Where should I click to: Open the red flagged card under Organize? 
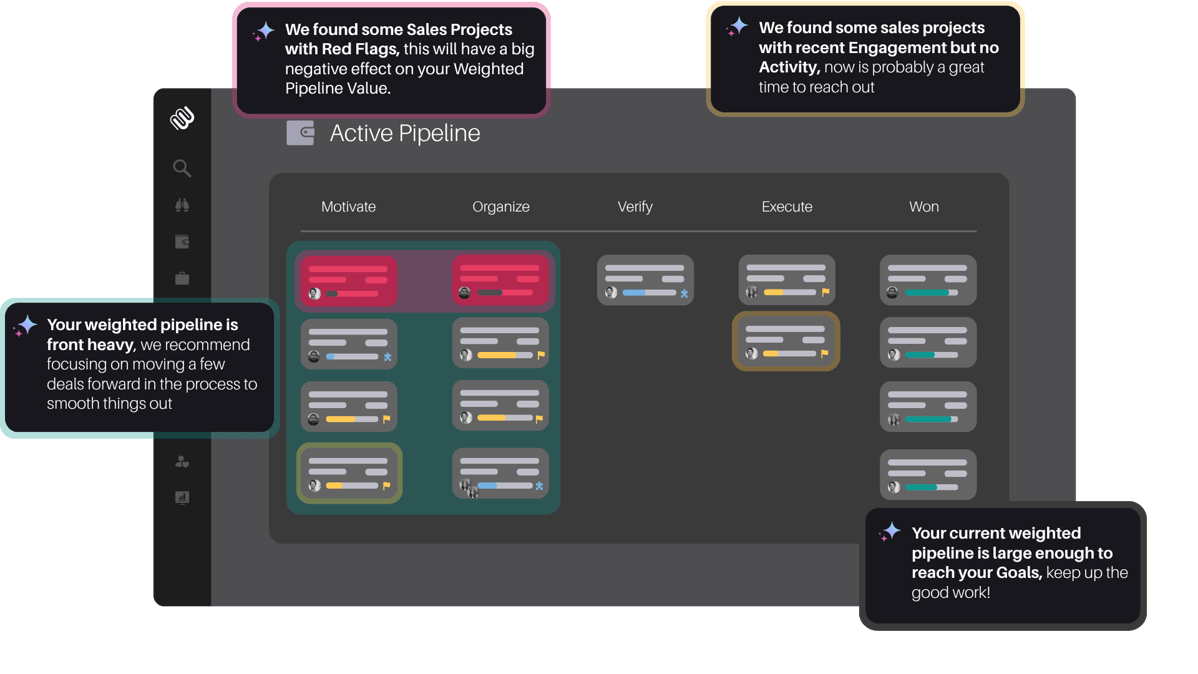pos(500,280)
